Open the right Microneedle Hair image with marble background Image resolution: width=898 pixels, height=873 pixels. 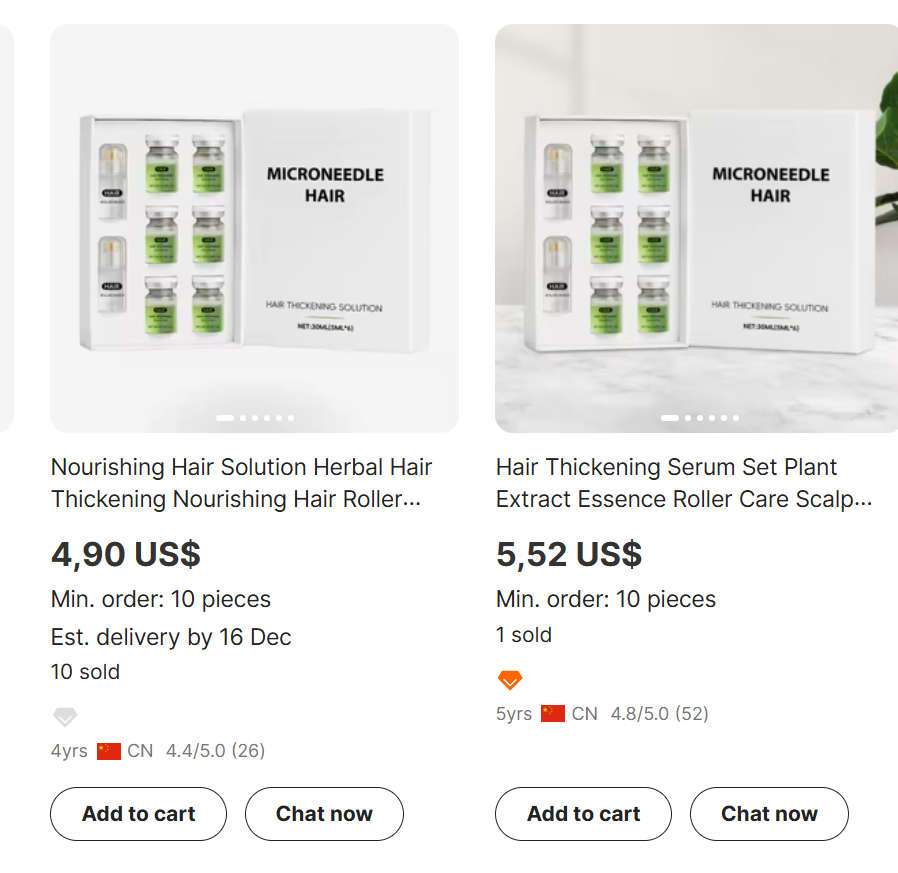tap(696, 228)
